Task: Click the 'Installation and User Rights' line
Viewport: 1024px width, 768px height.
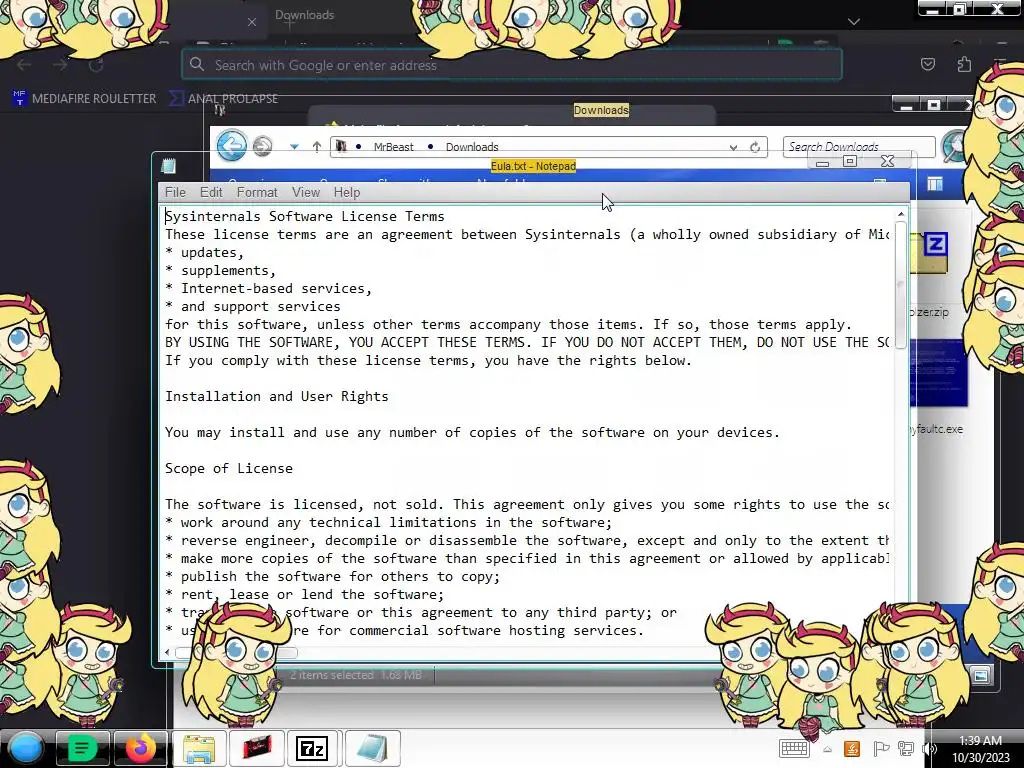Action: click(276, 396)
